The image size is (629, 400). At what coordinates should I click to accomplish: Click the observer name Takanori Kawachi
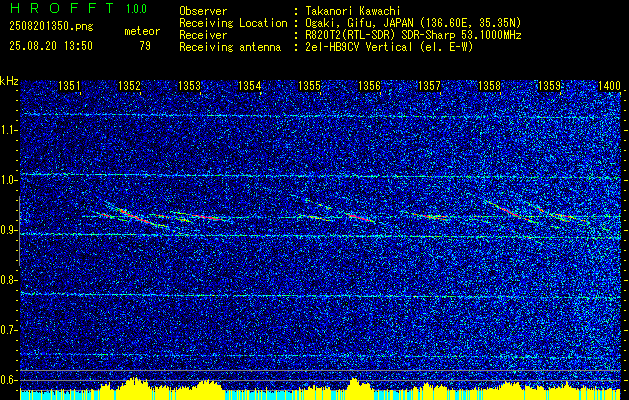(x=351, y=11)
